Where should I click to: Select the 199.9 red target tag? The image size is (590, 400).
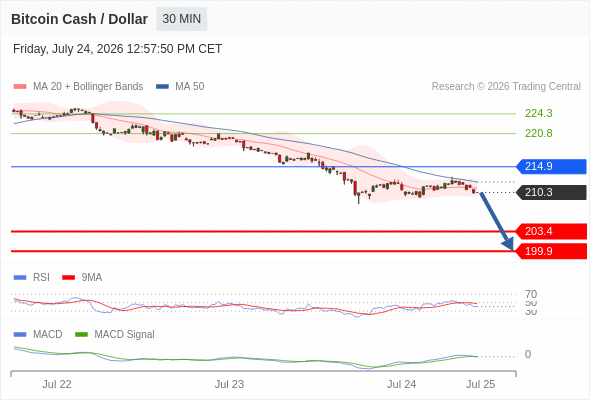(x=551, y=251)
